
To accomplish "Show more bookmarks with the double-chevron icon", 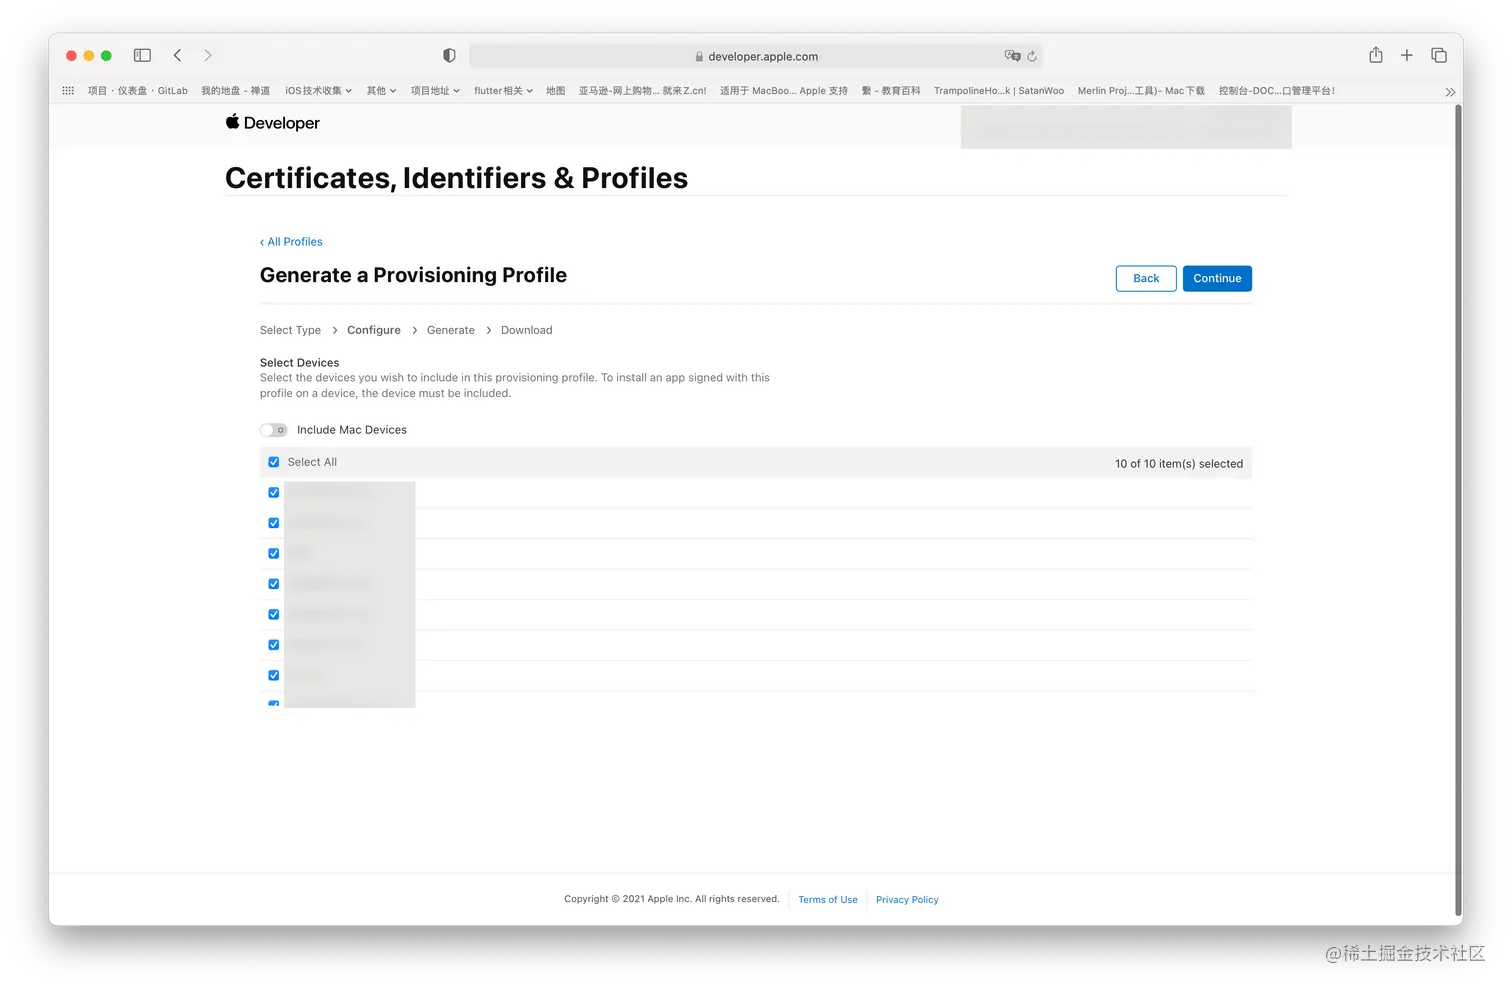I will tap(1450, 91).
